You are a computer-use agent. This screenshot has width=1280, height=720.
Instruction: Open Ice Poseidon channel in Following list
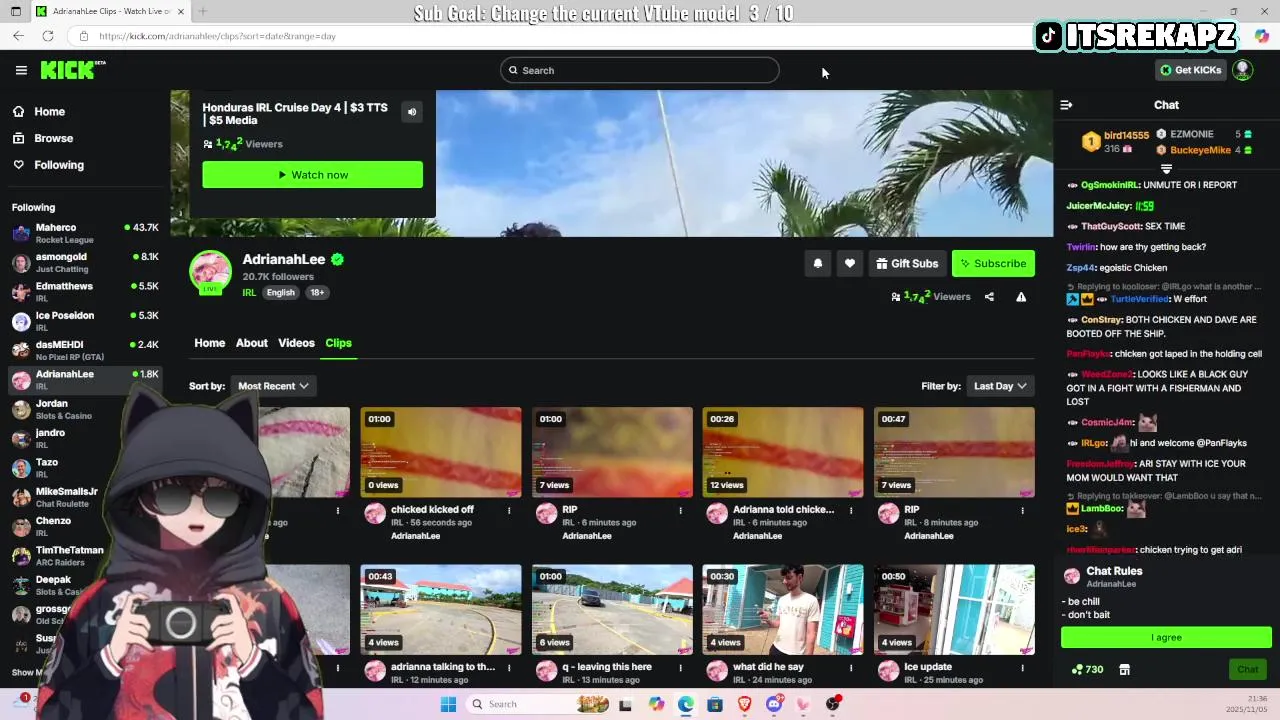pos(85,321)
